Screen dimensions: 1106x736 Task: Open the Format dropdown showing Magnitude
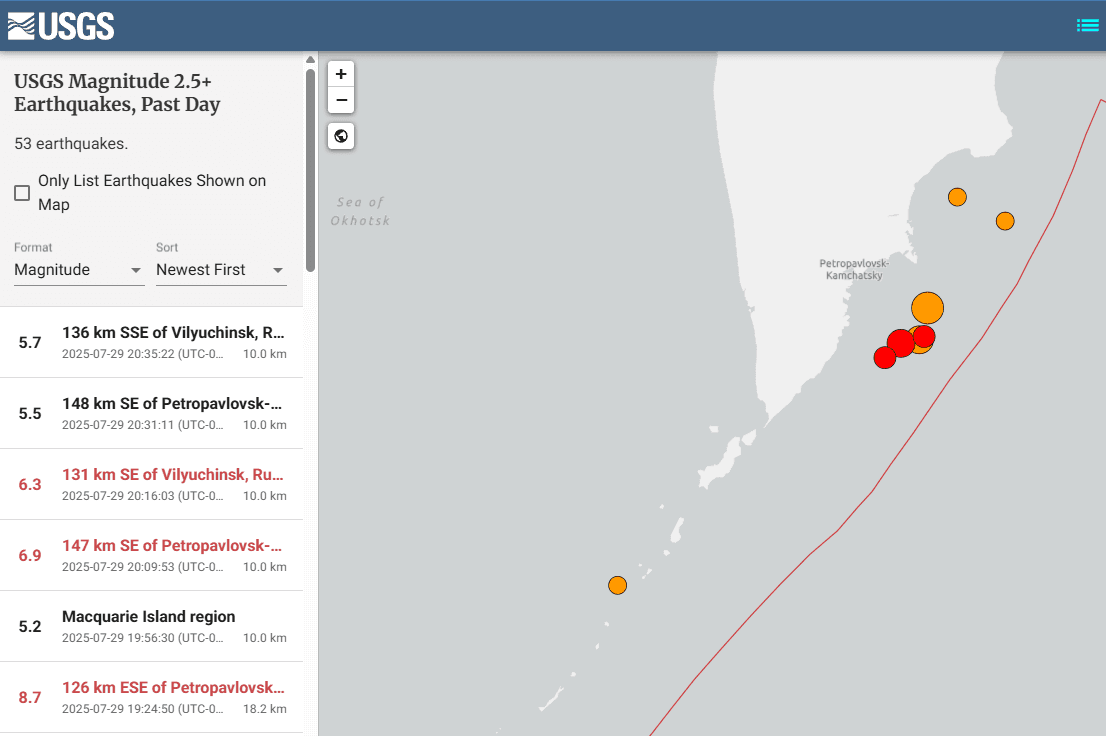coord(79,270)
